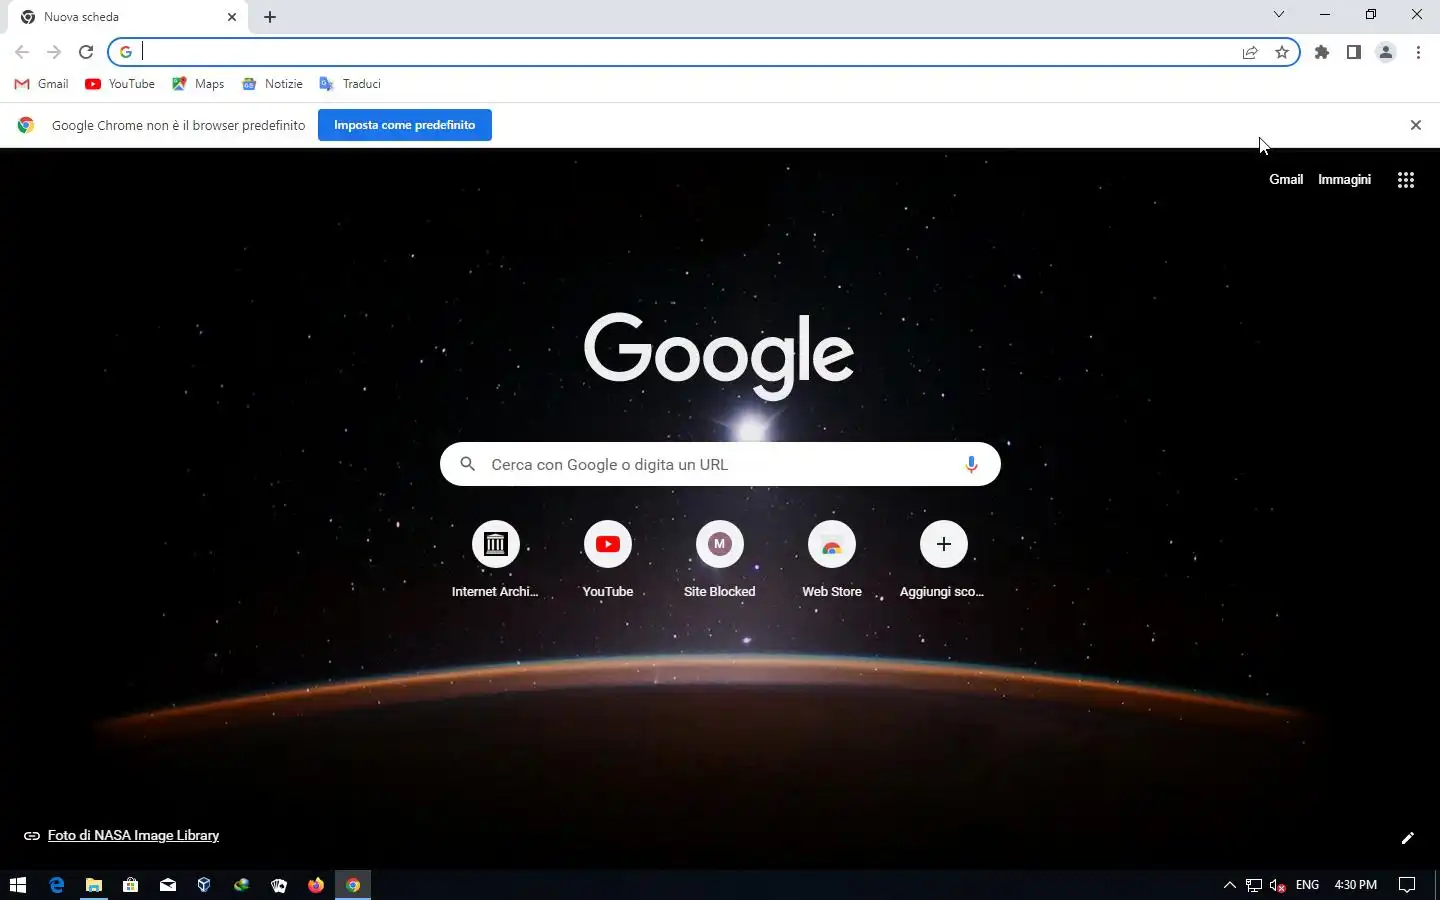
Task: Click the muted volume icon in tray
Action: pyautogui.click(x=1278, y=885)
